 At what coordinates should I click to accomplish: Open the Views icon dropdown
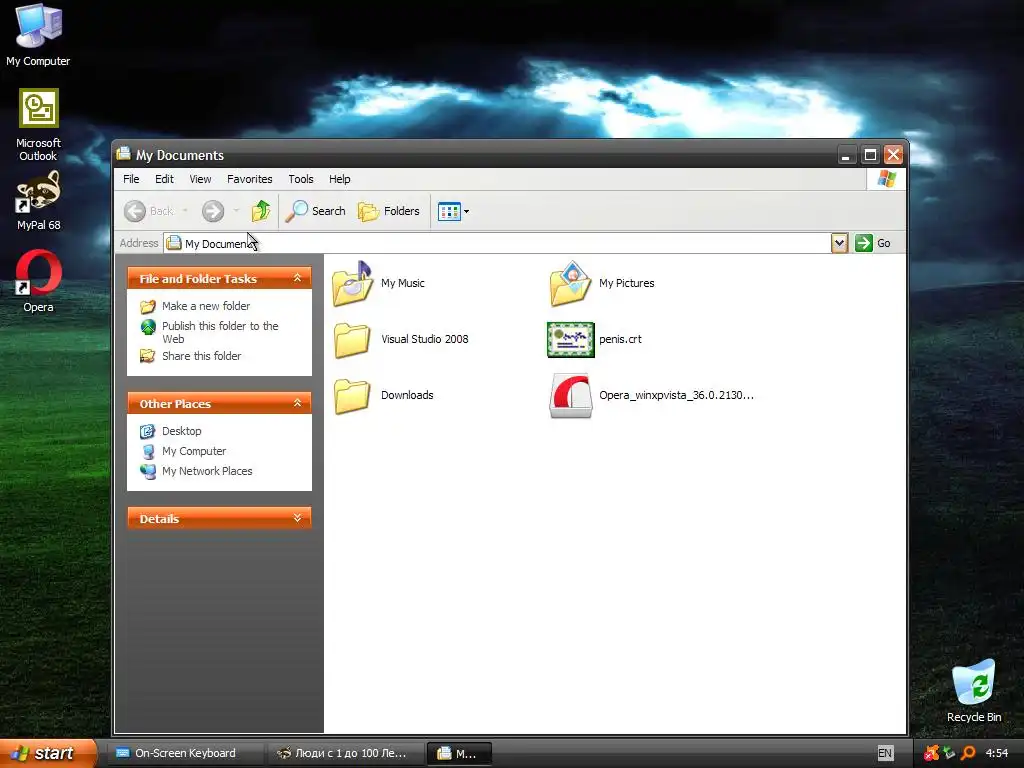tap(453, 211)
